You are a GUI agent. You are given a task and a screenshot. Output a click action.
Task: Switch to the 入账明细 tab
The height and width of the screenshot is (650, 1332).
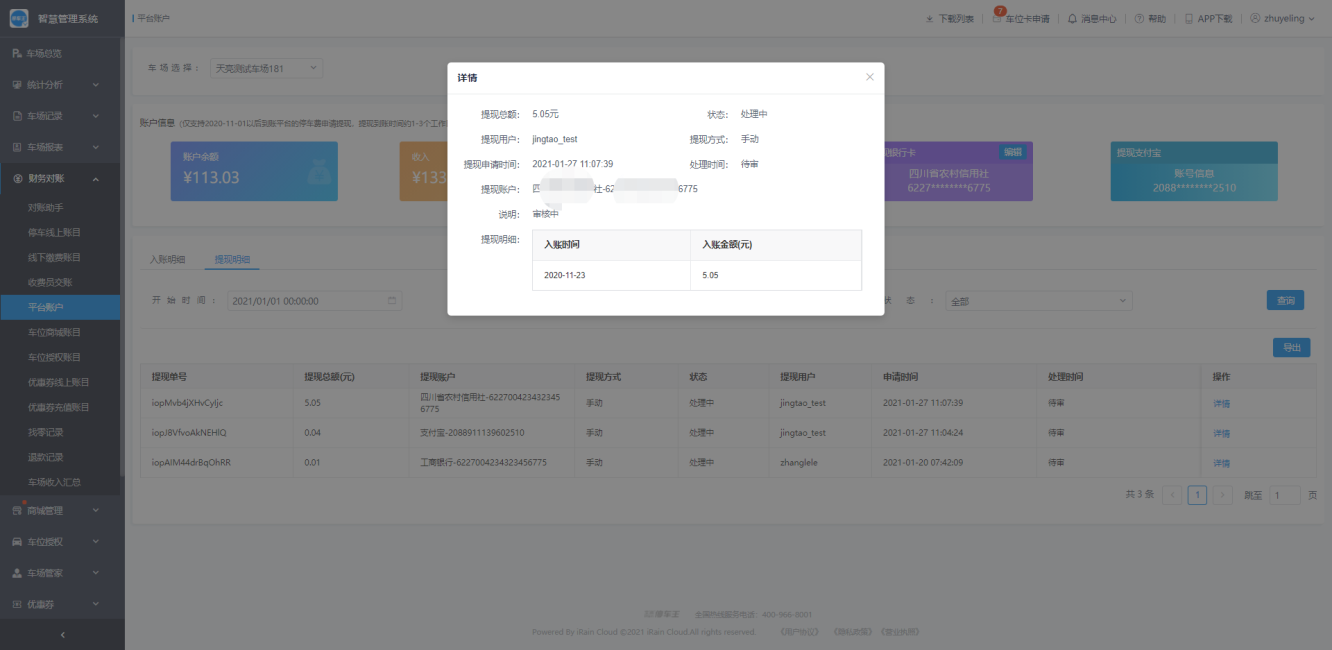(x=167, y=260)
